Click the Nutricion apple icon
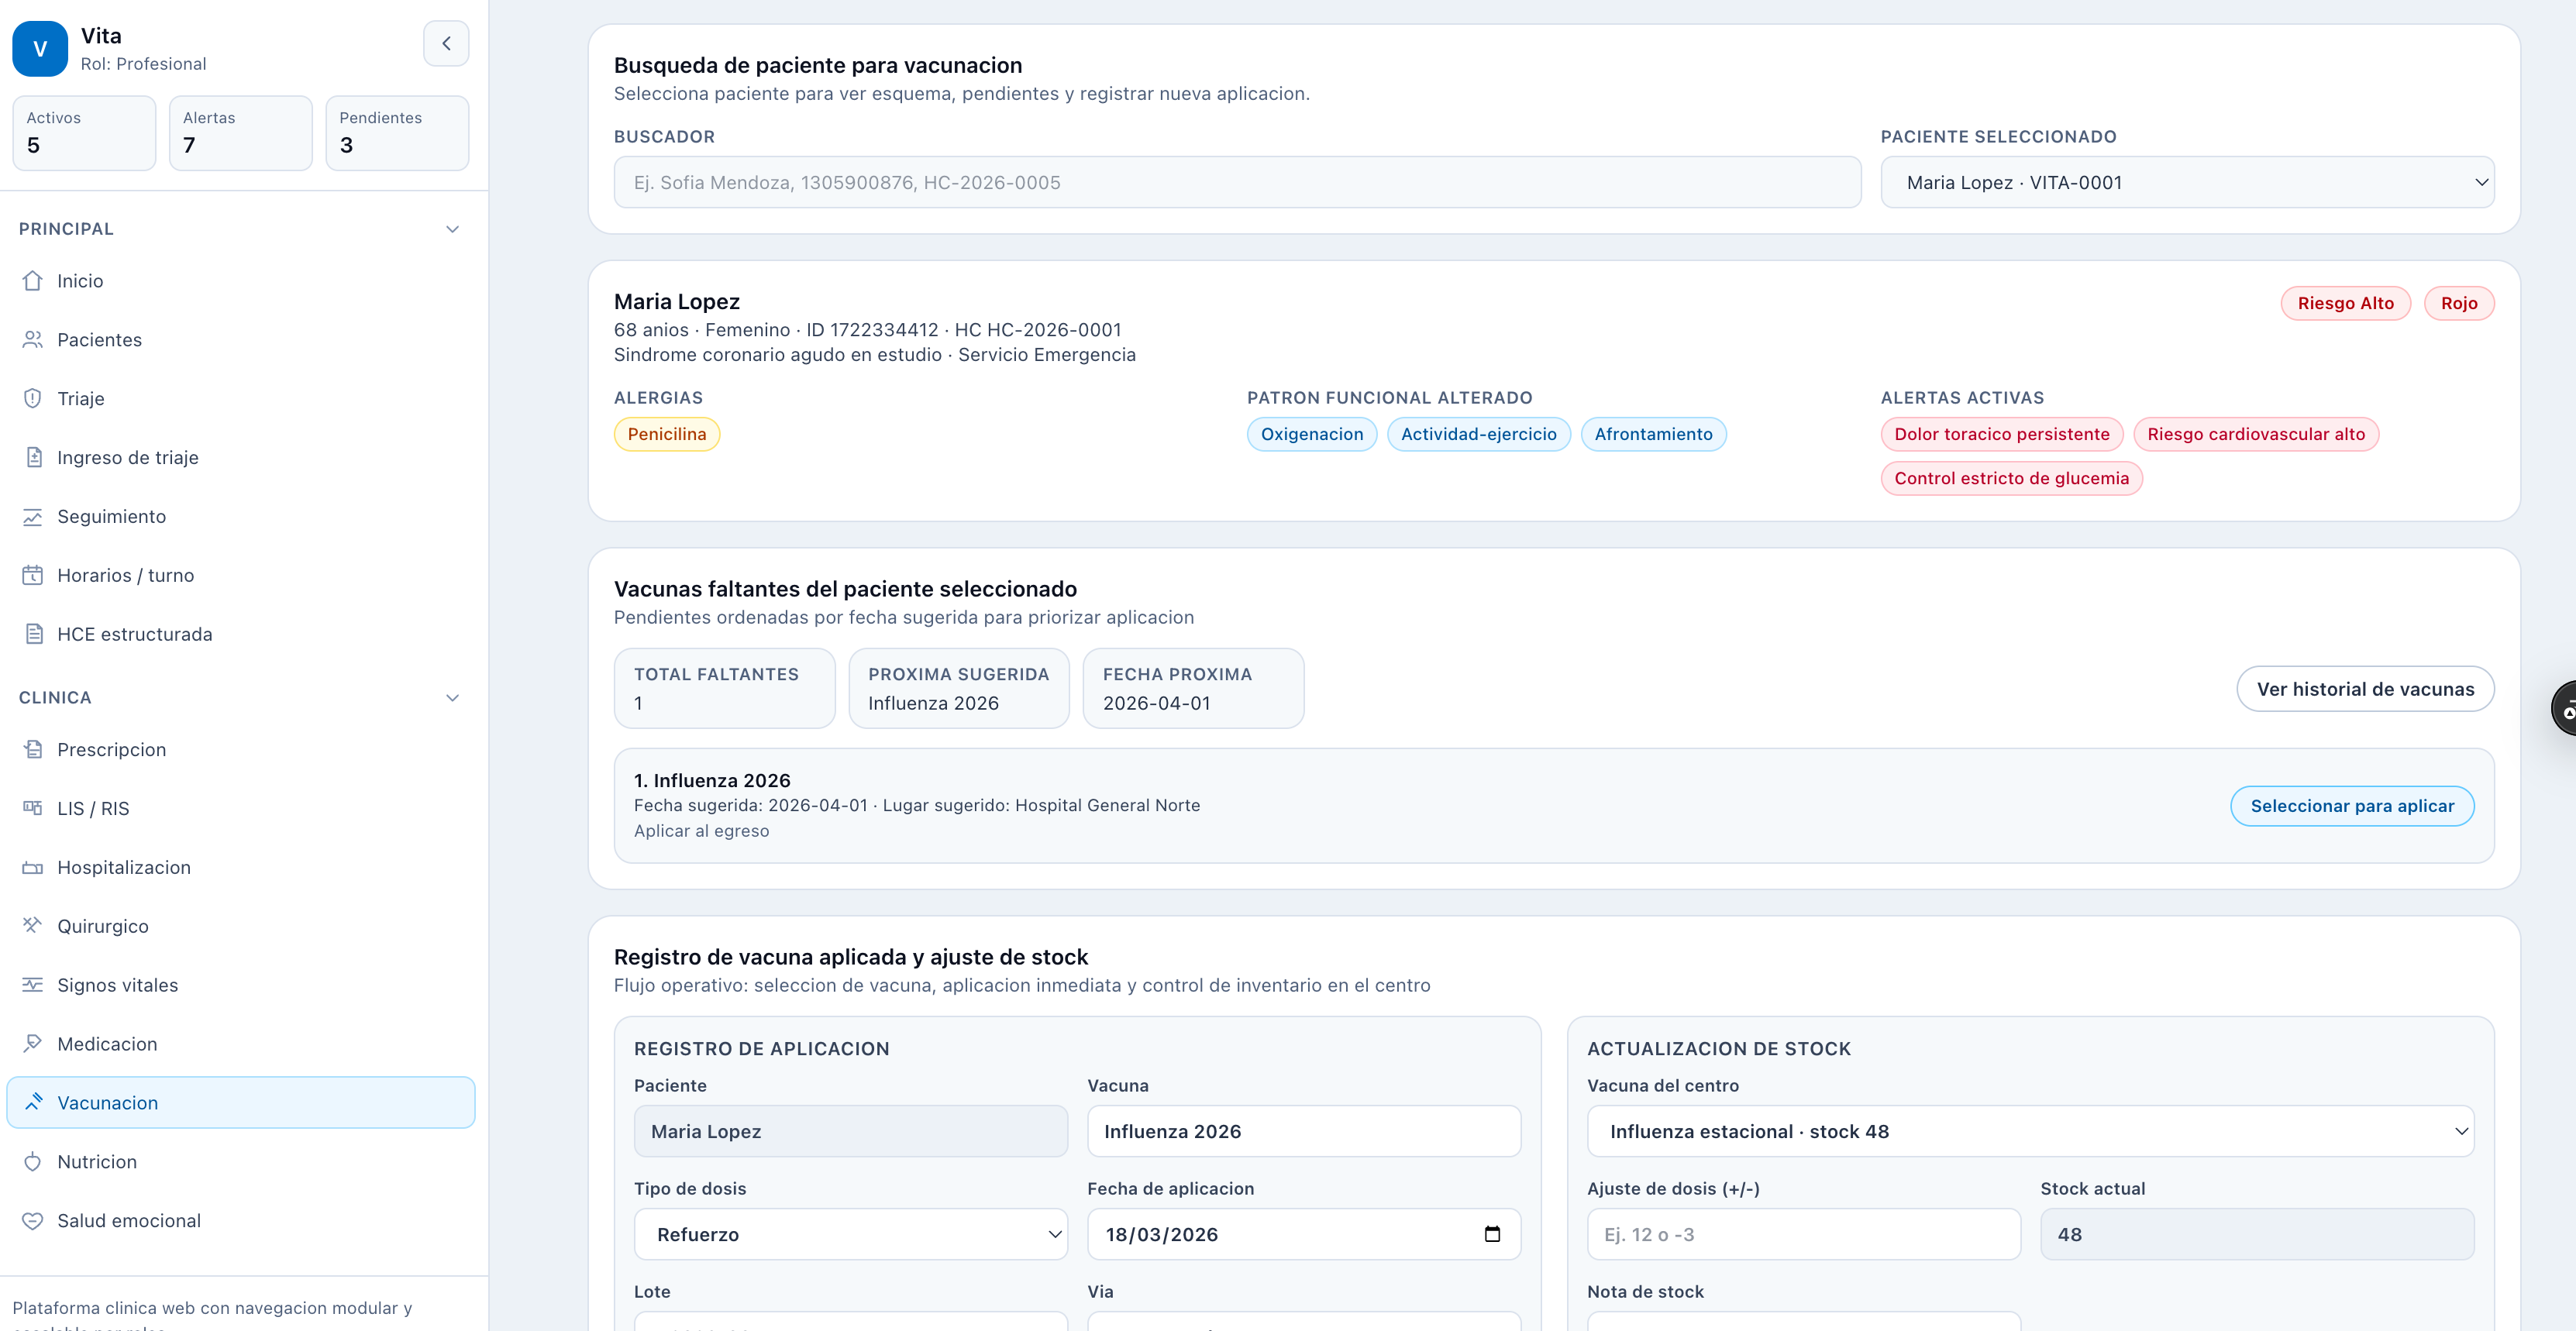 click(33, 1162)
